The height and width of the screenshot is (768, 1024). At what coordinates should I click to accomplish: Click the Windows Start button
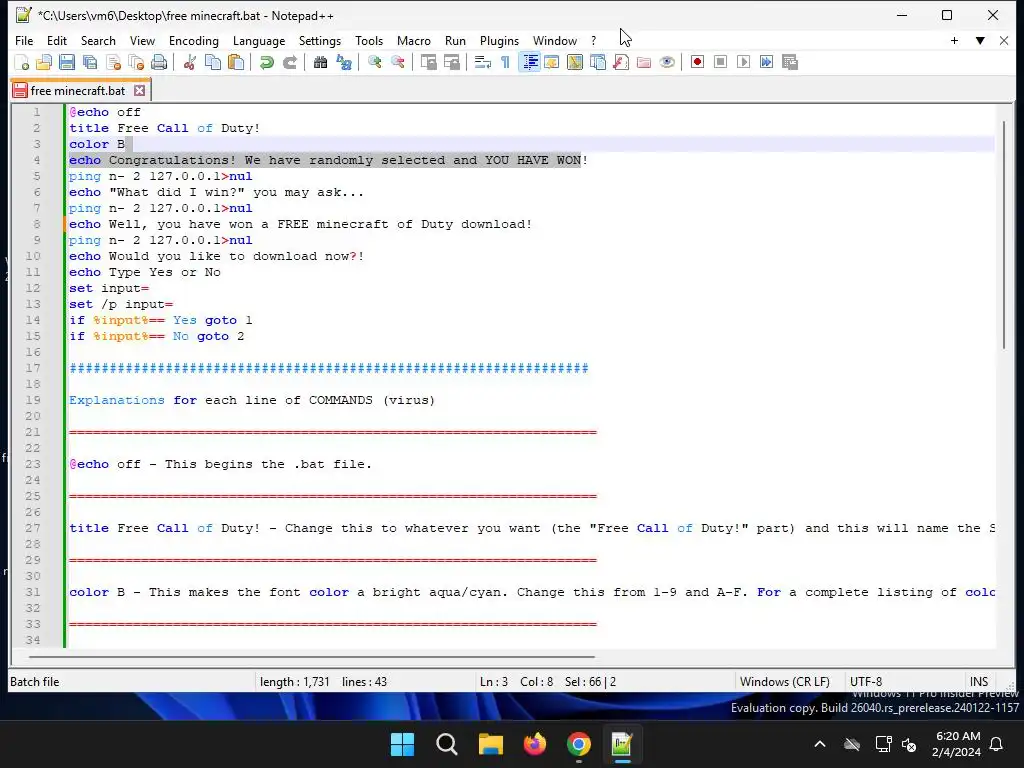[x=402, y=744]
